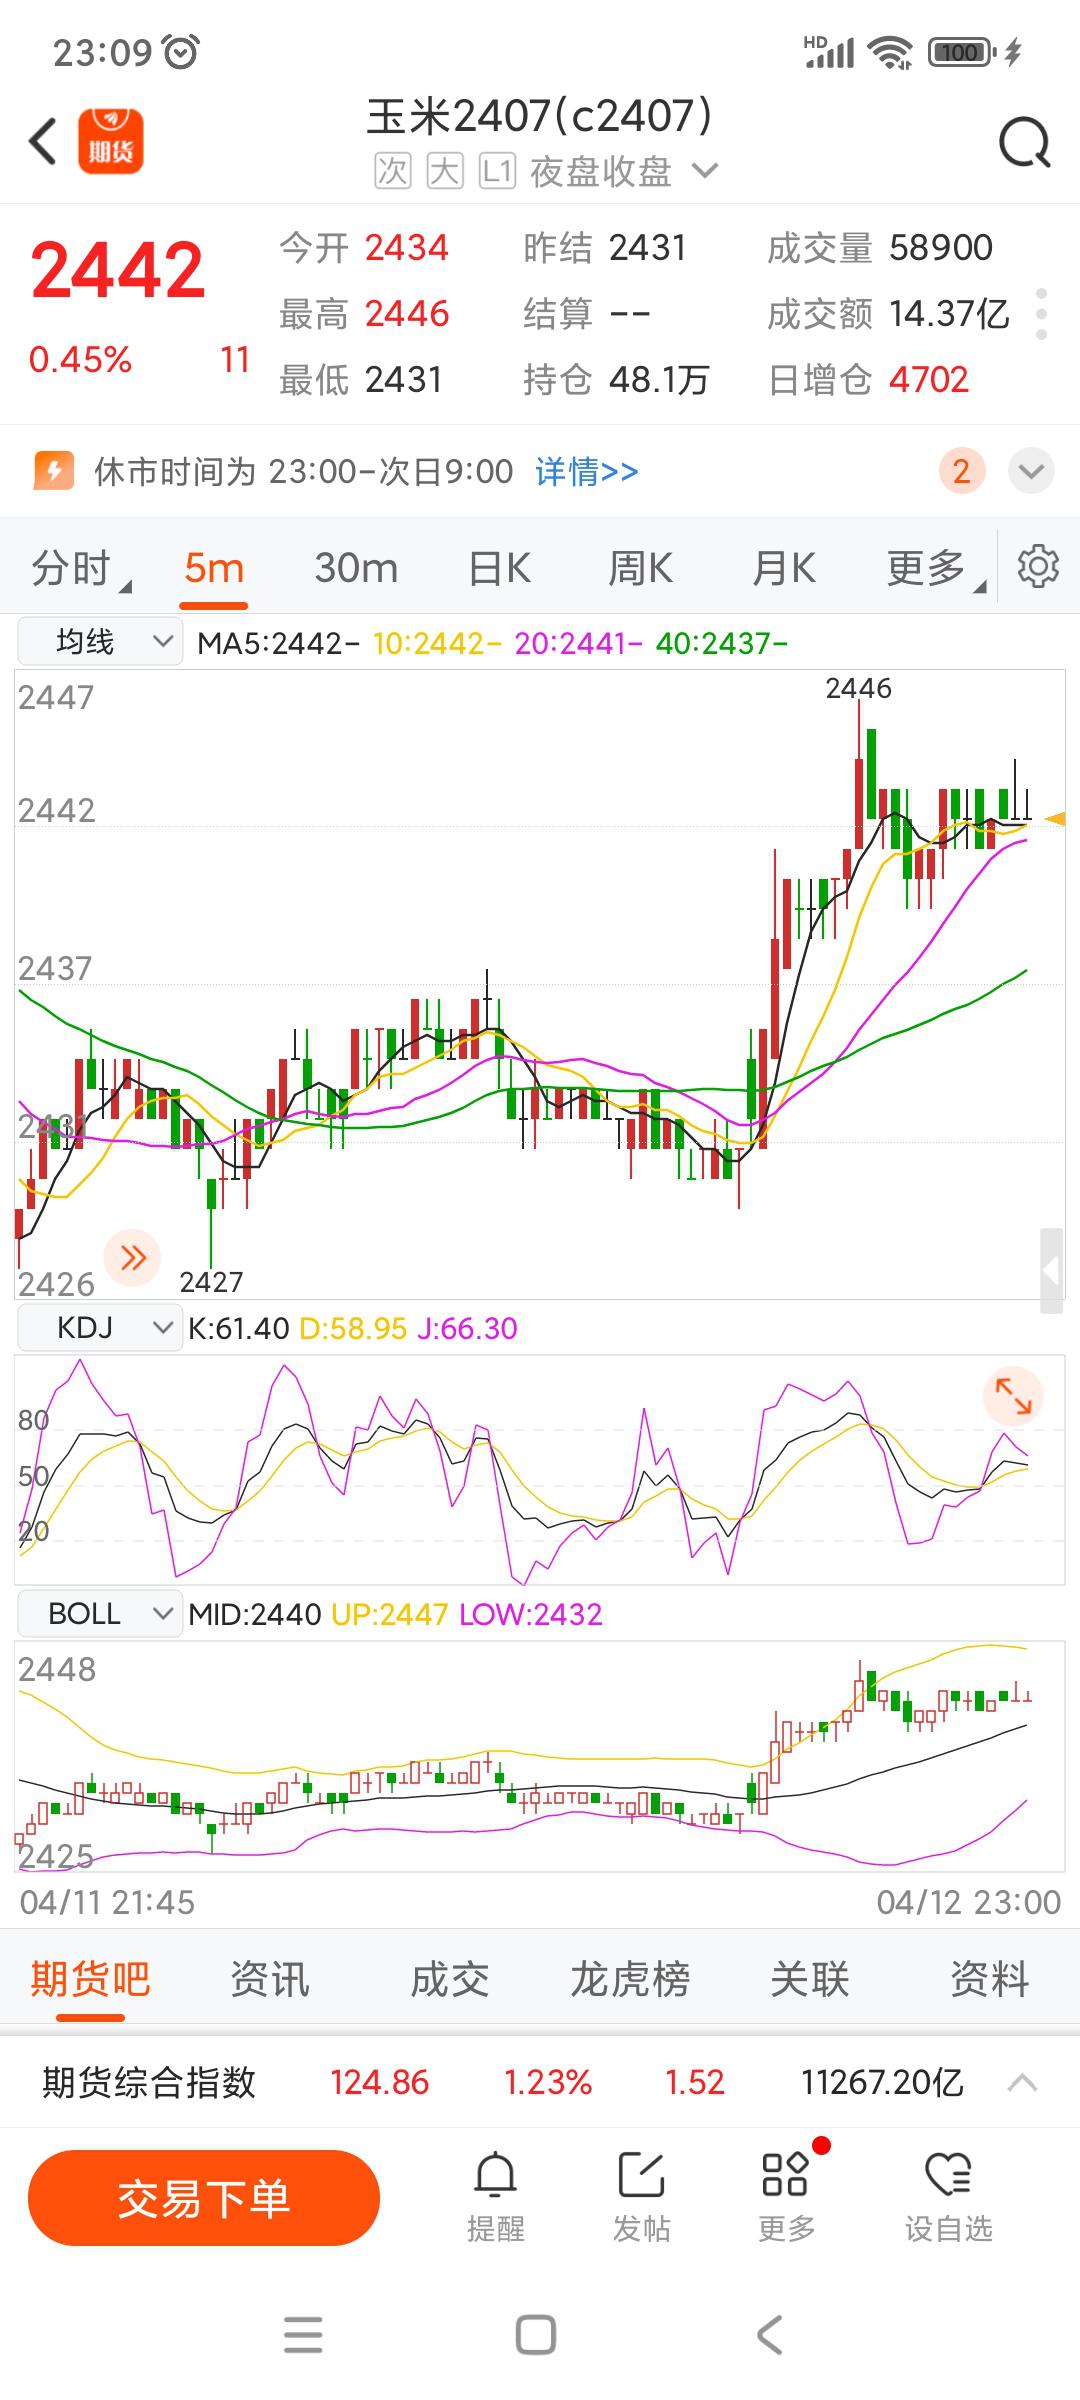Switch to the 日K chart tab

click(499, 568)
